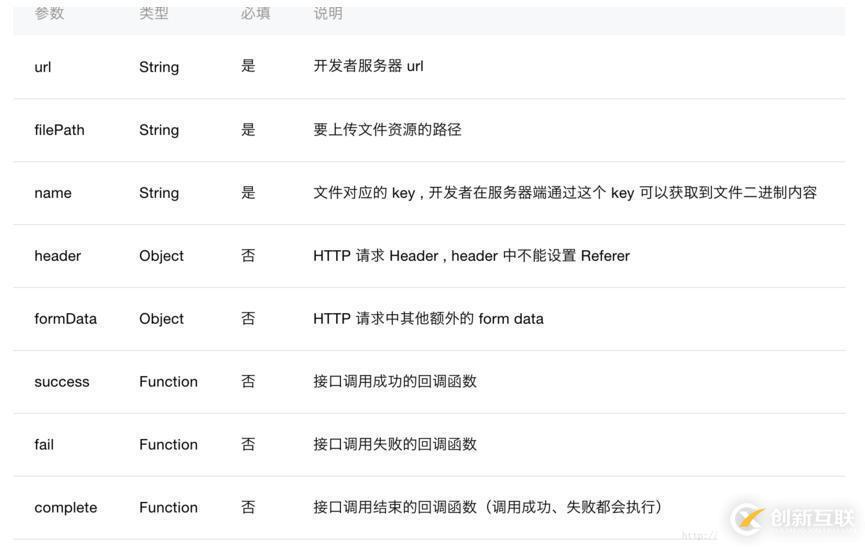Click the 类型 column header
Image resolution: width=865 pixels, height=548 pixels.
point(154,14)
